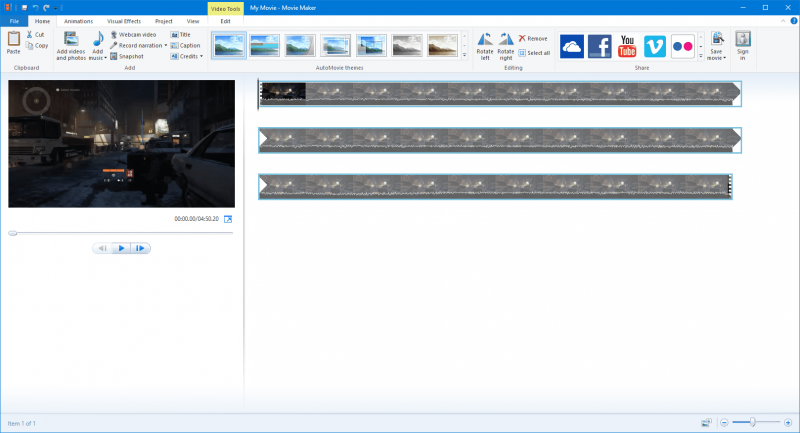The height and width of the screenshot is (433, 800).
Task: Click the zoom slider in status bar
Action: point(752,423)
